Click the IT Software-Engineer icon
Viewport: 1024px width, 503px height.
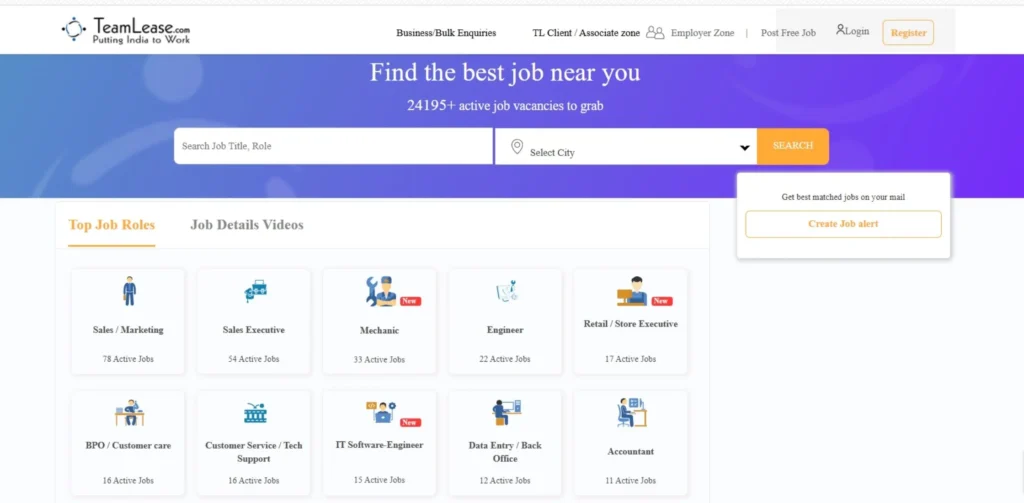pos(381,412)
